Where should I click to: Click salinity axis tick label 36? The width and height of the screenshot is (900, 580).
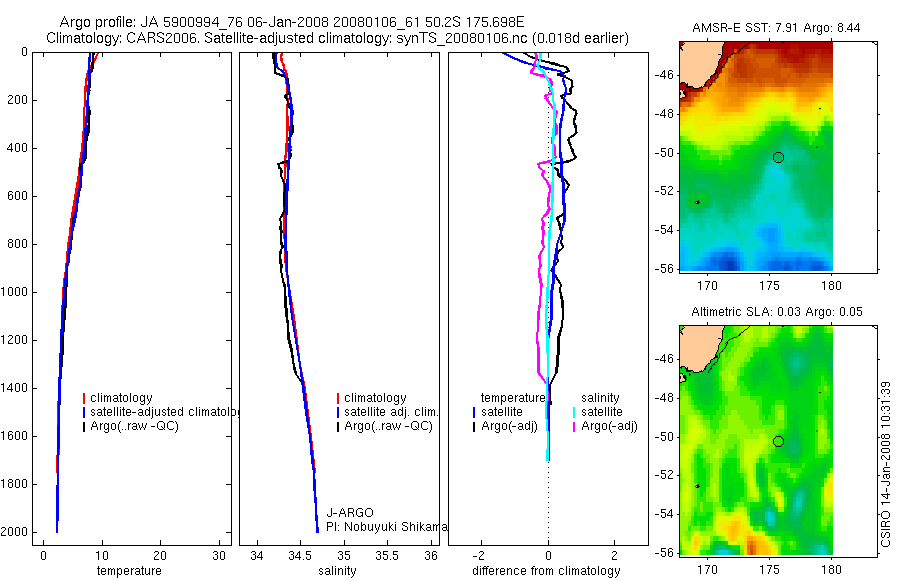point(430,556)
